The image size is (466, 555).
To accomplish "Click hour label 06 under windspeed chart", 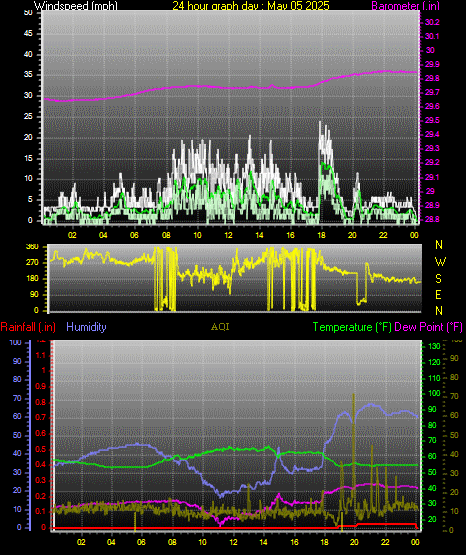I will click(x=134, y=235).
